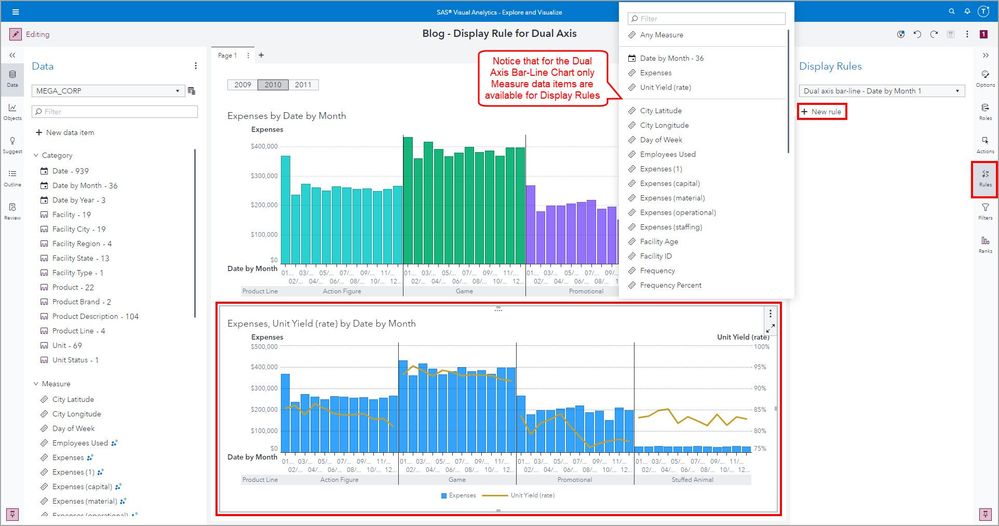Image resolution: width=999 pixels, height=526 pixels.
Task: Click the data source actions icon beside MEGA_CORP
Action: point(191,91)
